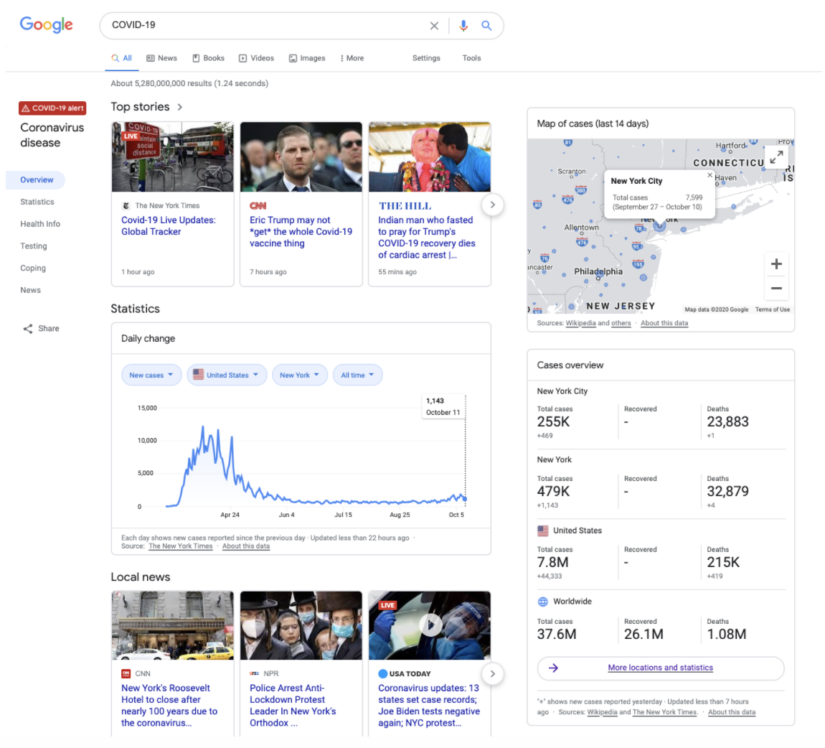Close the New York City map popup

[x=710, y=175]
